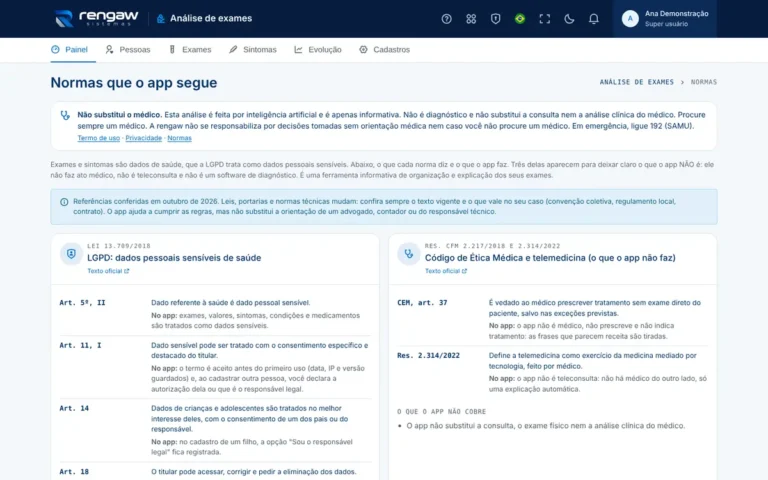Toggle dark mode moon icon

(569, 19)
